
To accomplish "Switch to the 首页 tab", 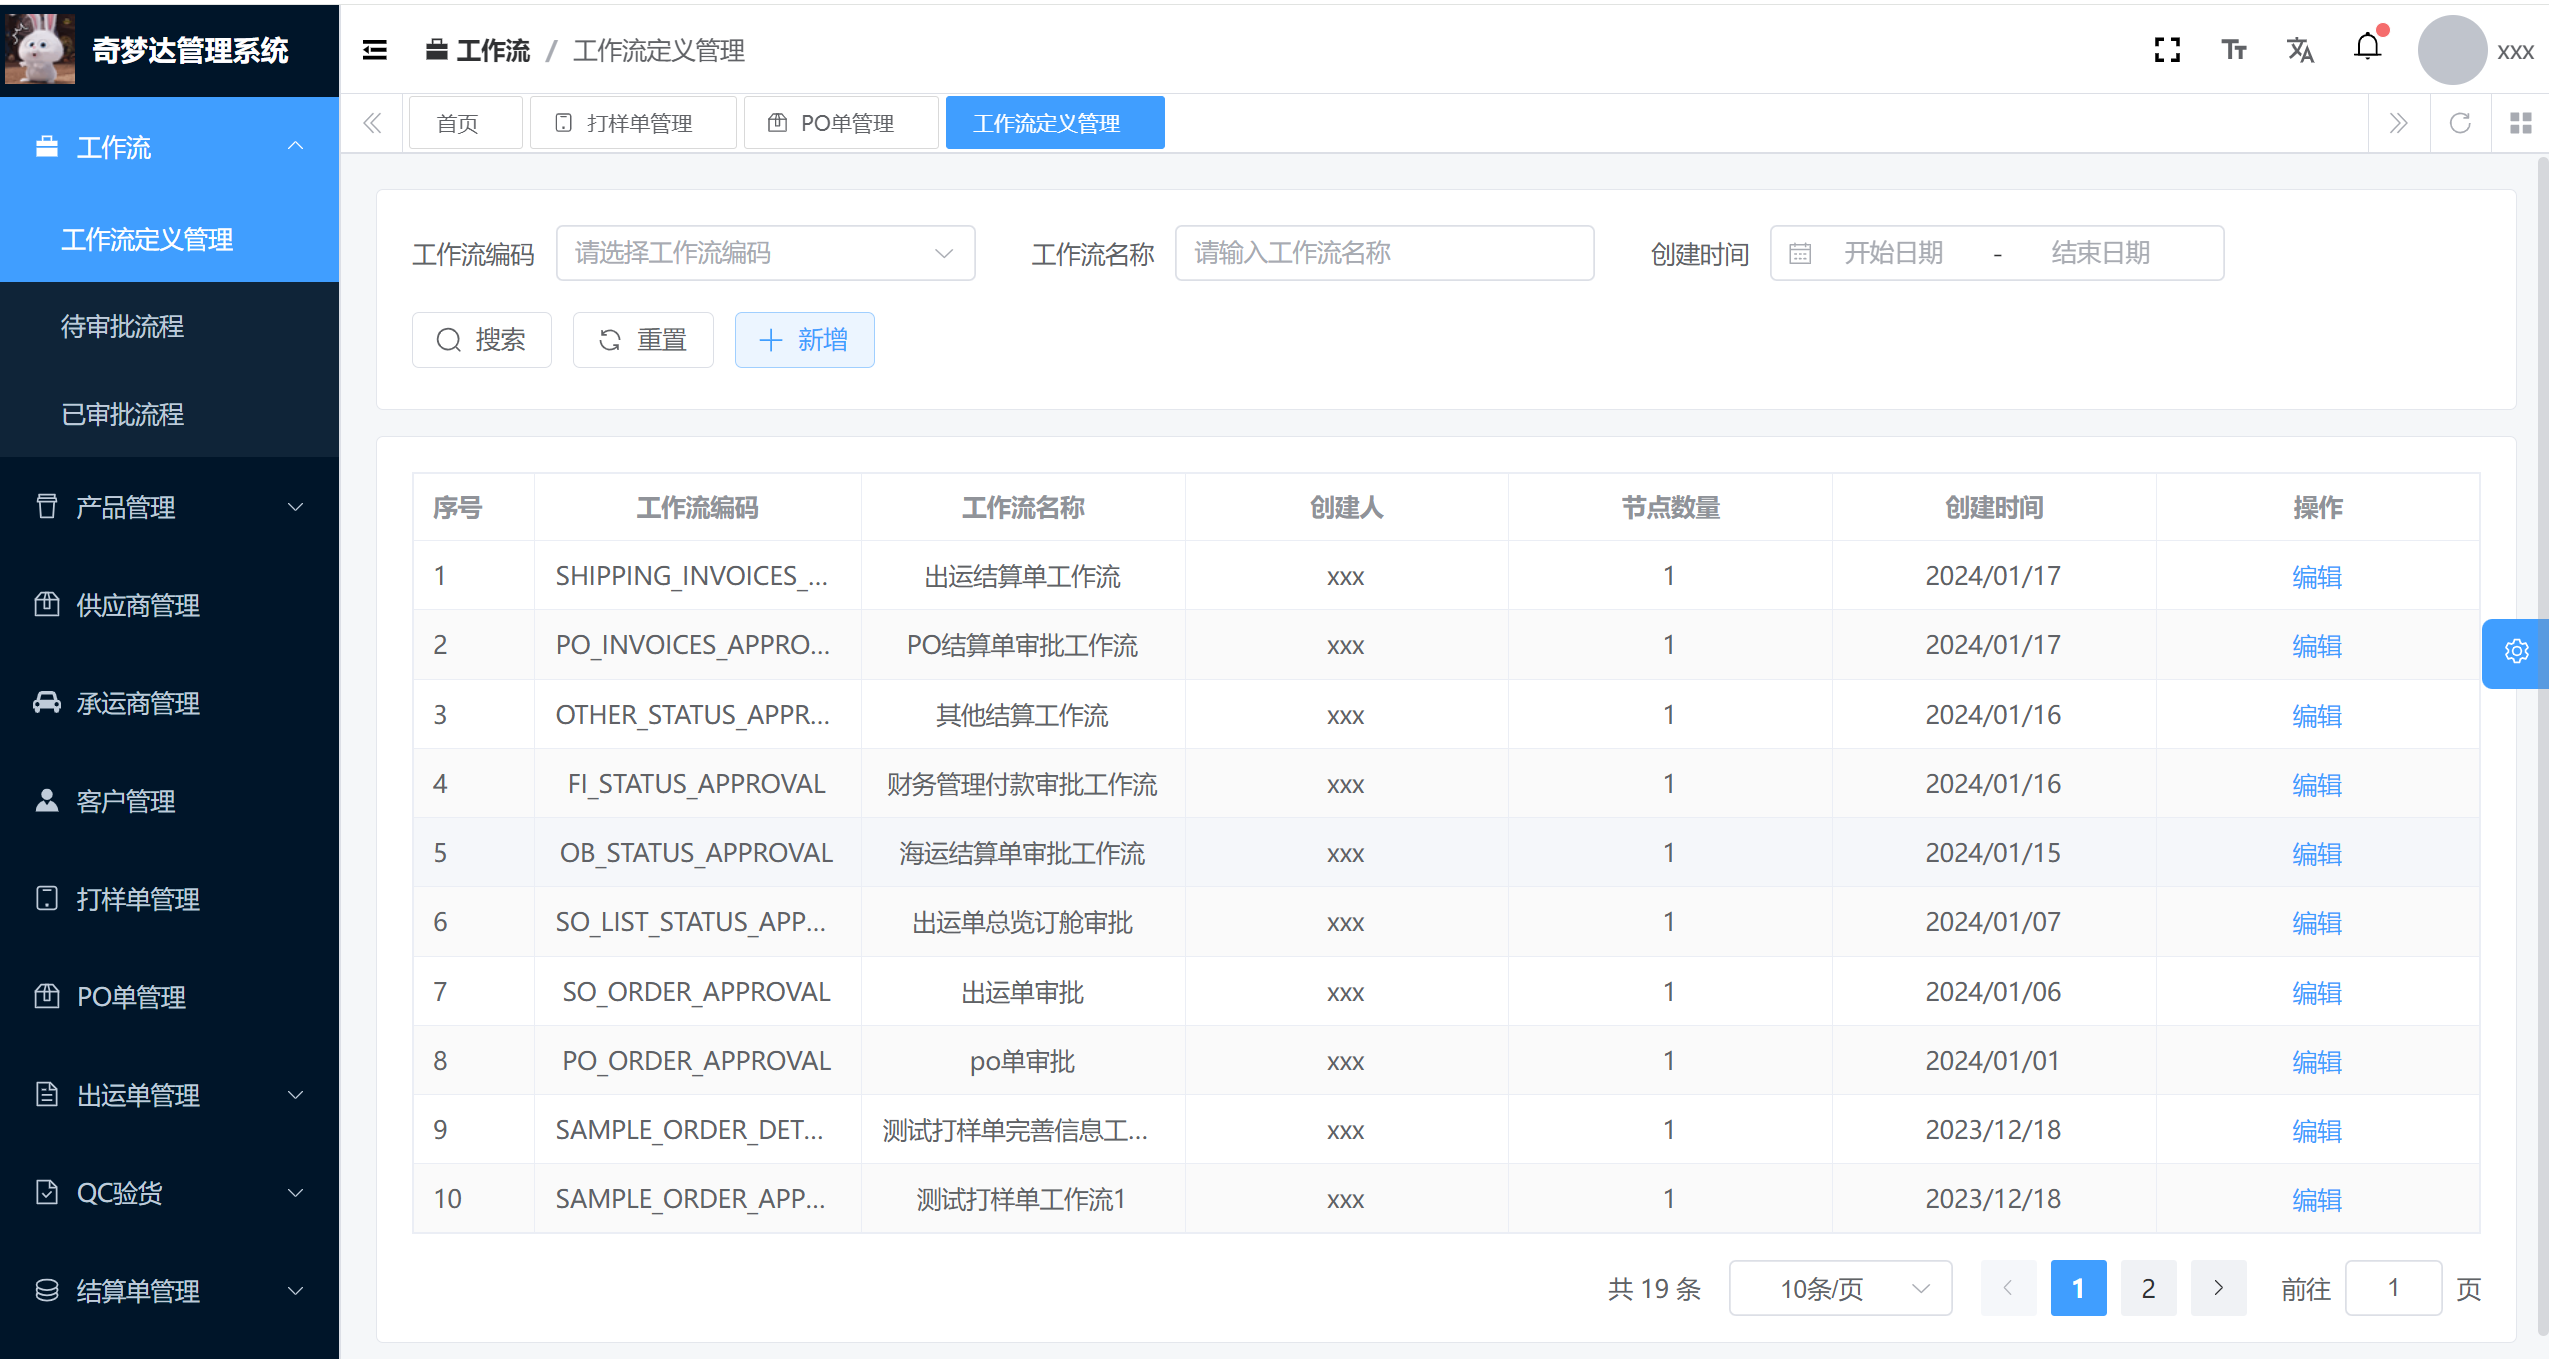I will click(465, 123).
